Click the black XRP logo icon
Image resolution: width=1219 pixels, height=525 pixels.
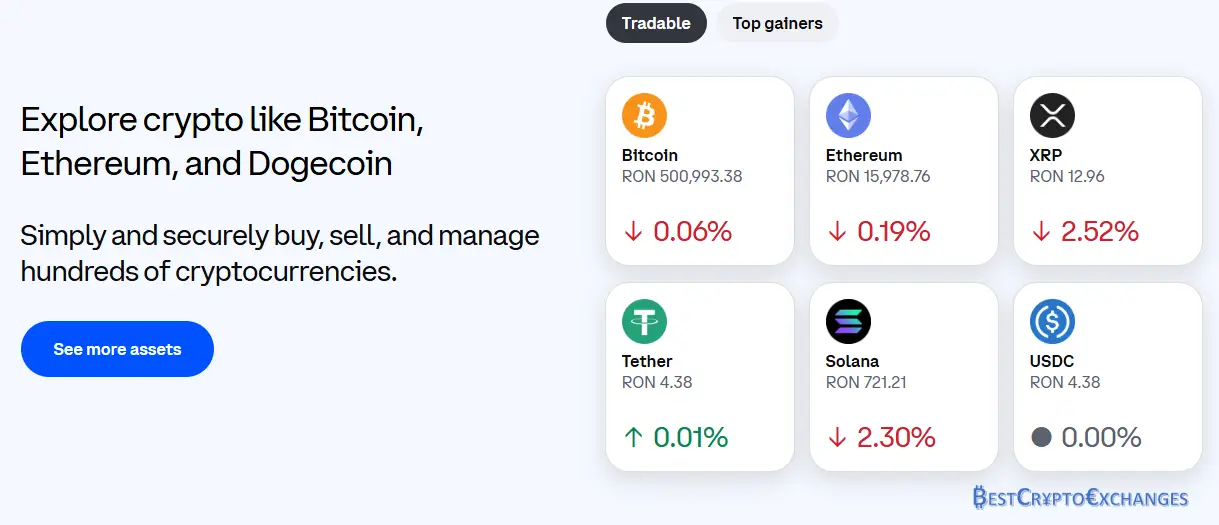pos(1052,116)
